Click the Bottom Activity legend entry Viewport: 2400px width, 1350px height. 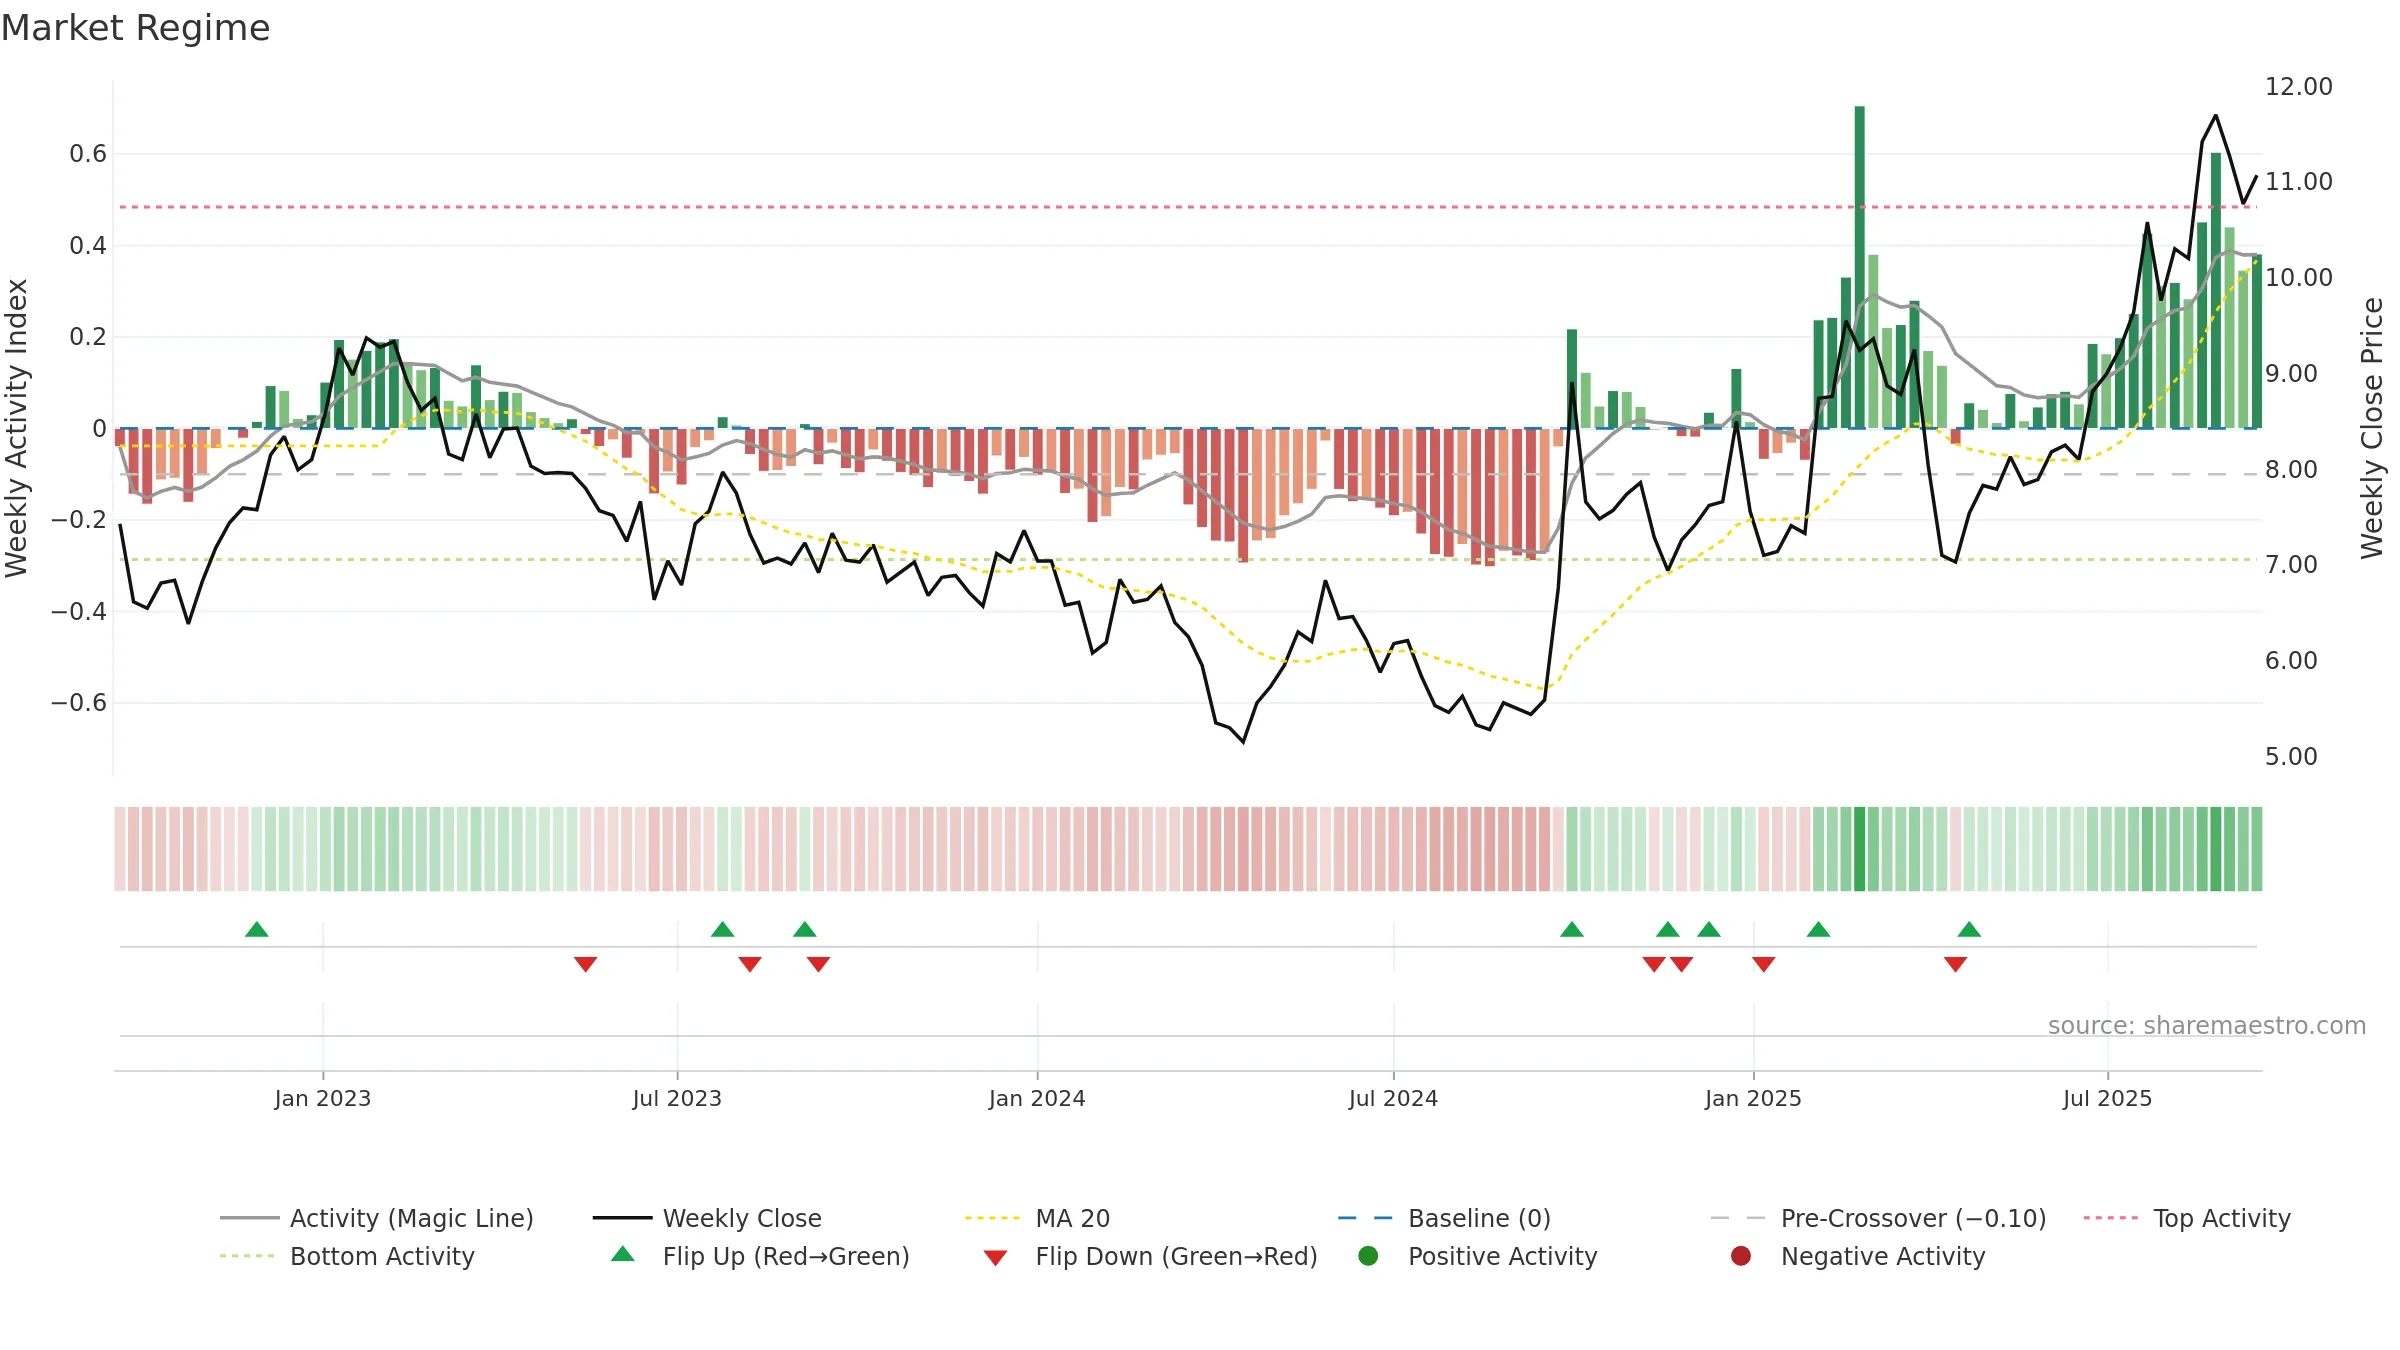pyautogui.click(x=347, y=1256)
